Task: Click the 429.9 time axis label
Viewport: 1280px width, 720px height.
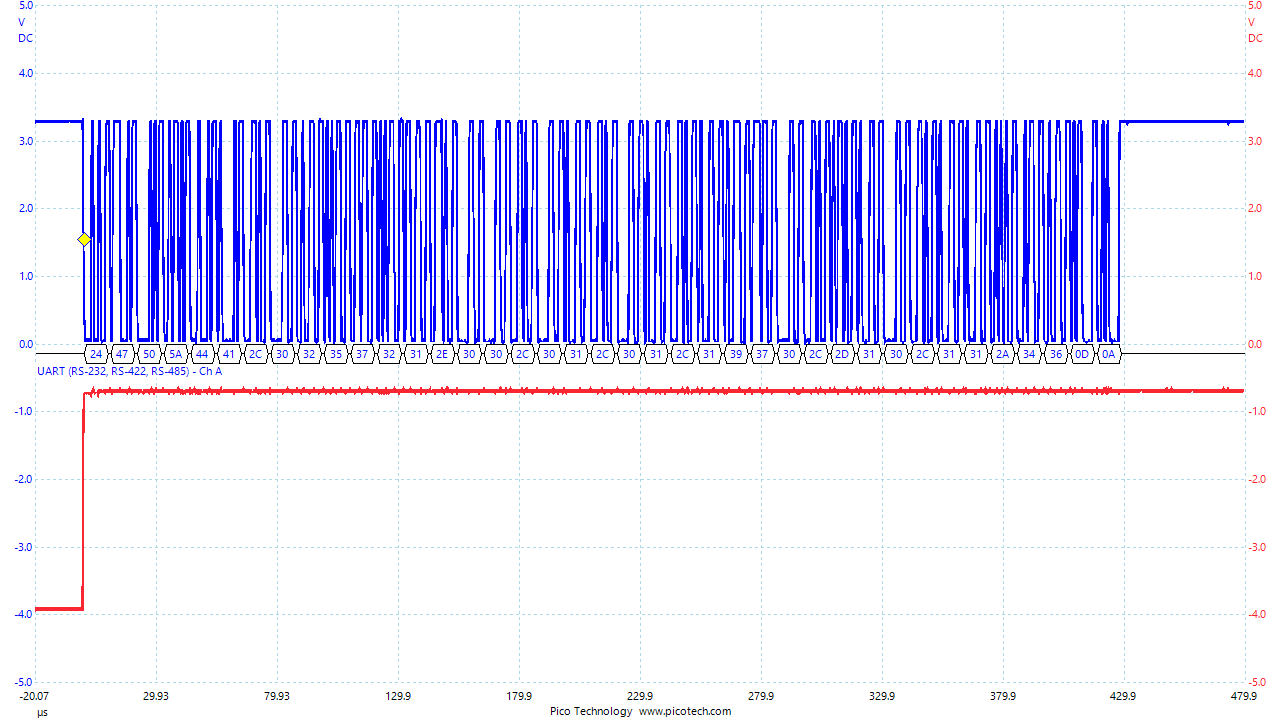Action: (x=1124, y=696)
